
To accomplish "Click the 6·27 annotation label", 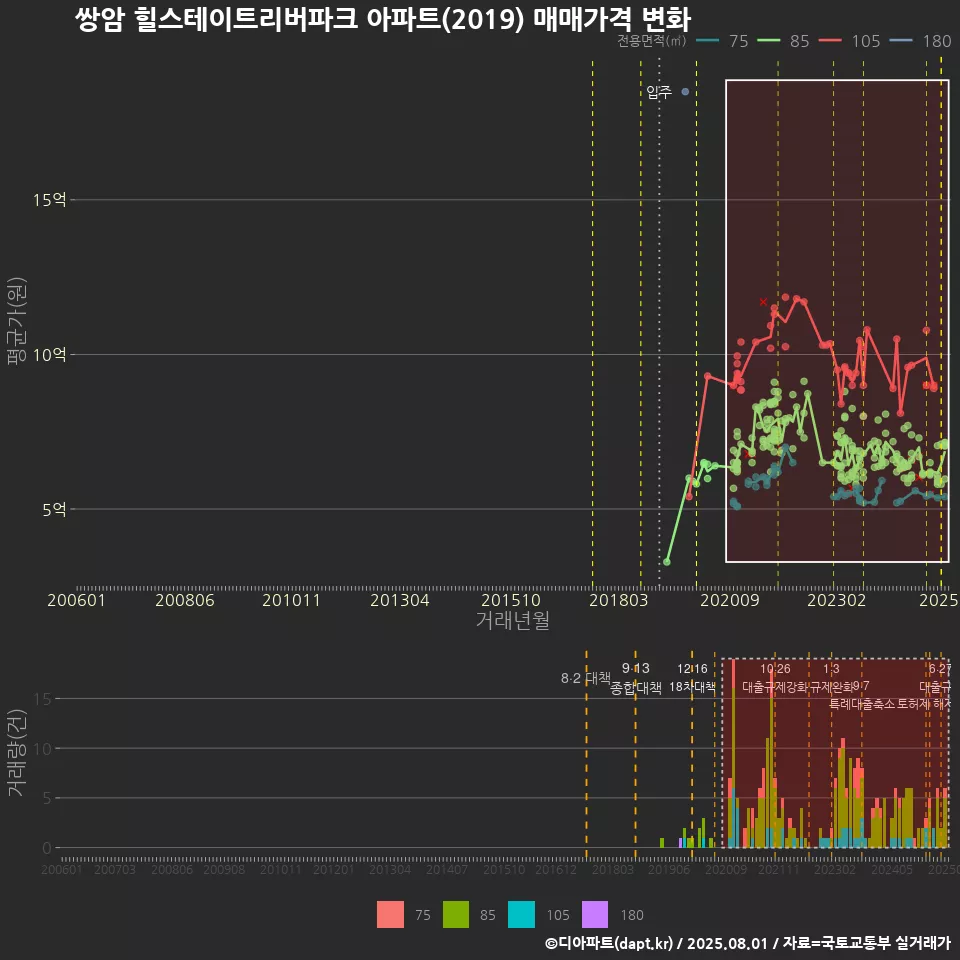I will click(940, 669).
